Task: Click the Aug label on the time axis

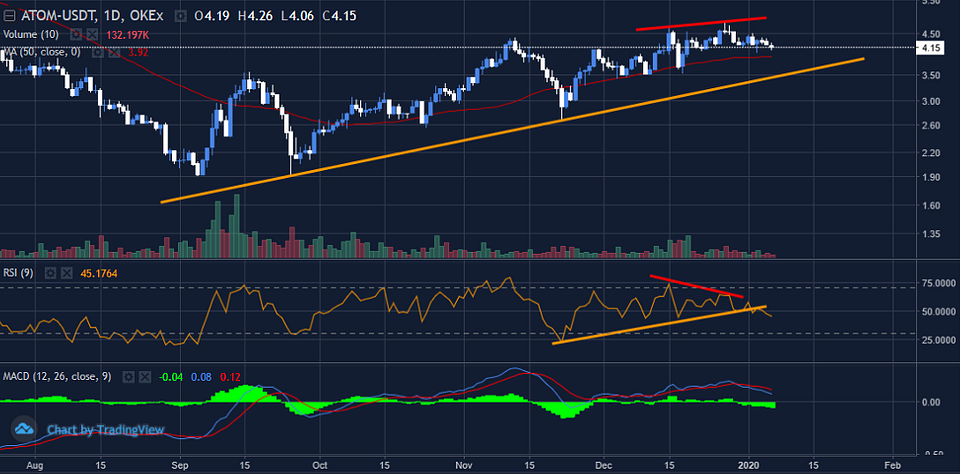Action: point(36,465)
